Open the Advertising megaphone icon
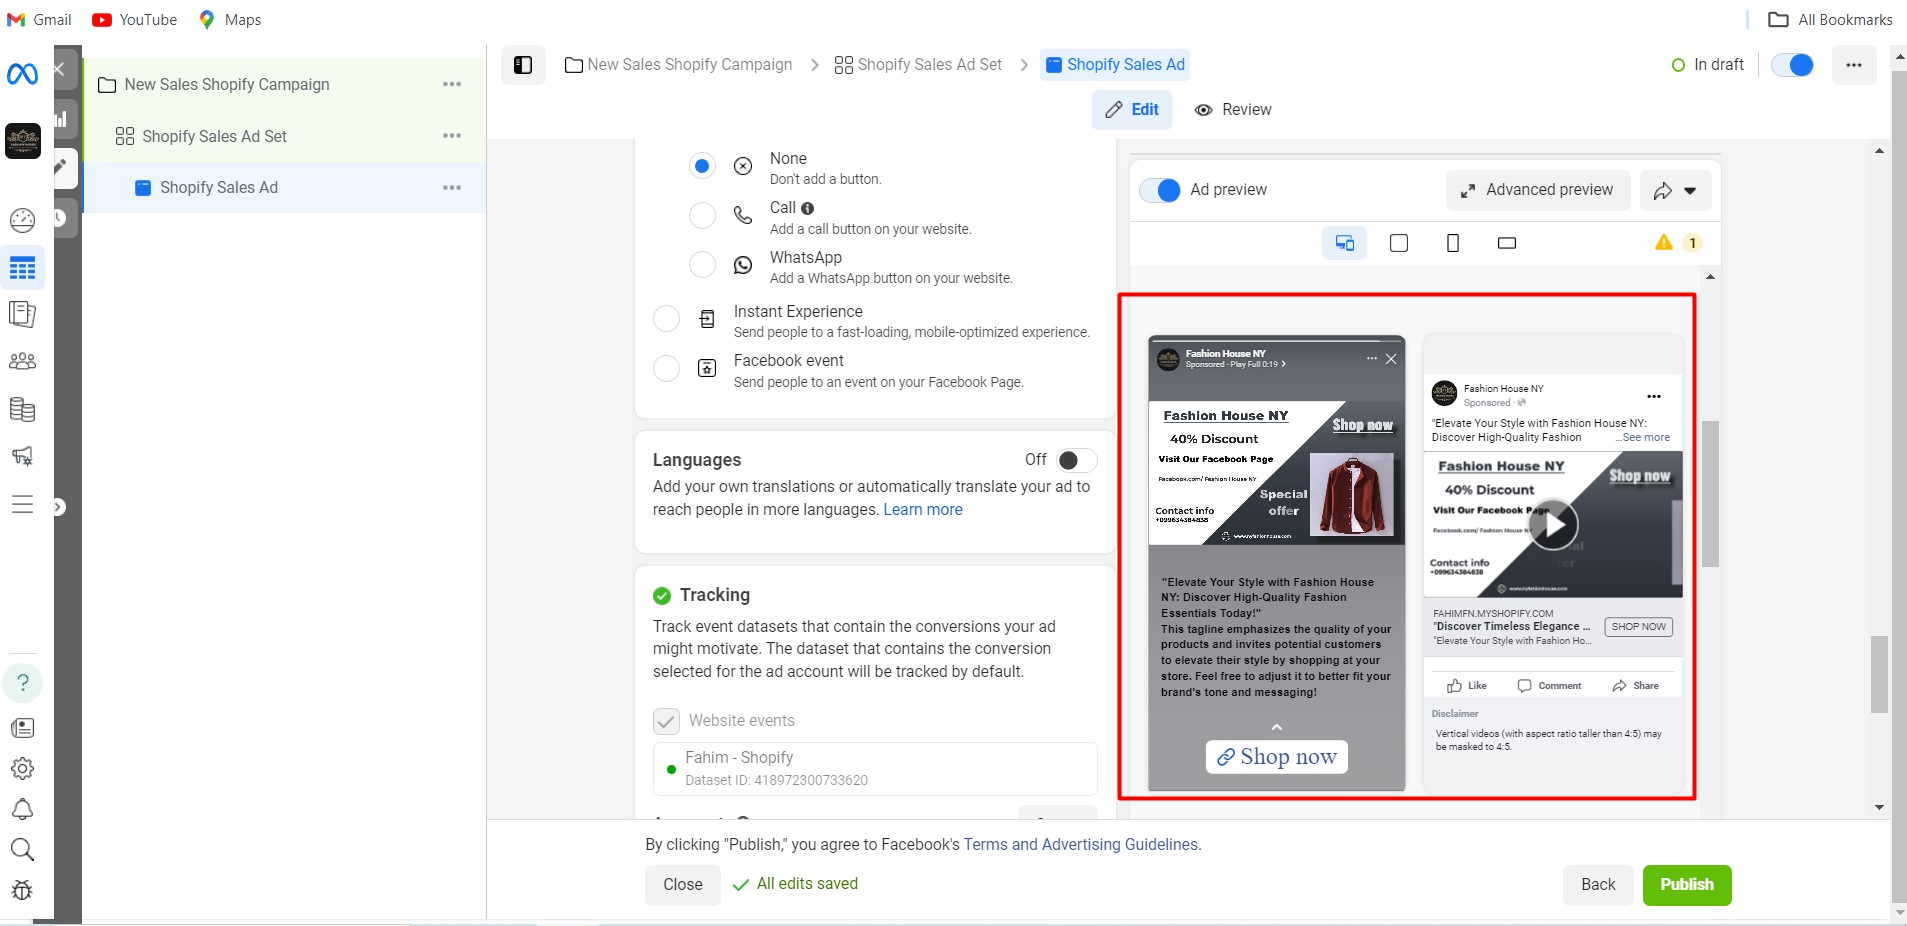The image size is (1907, 926). [x=22, y=456]
